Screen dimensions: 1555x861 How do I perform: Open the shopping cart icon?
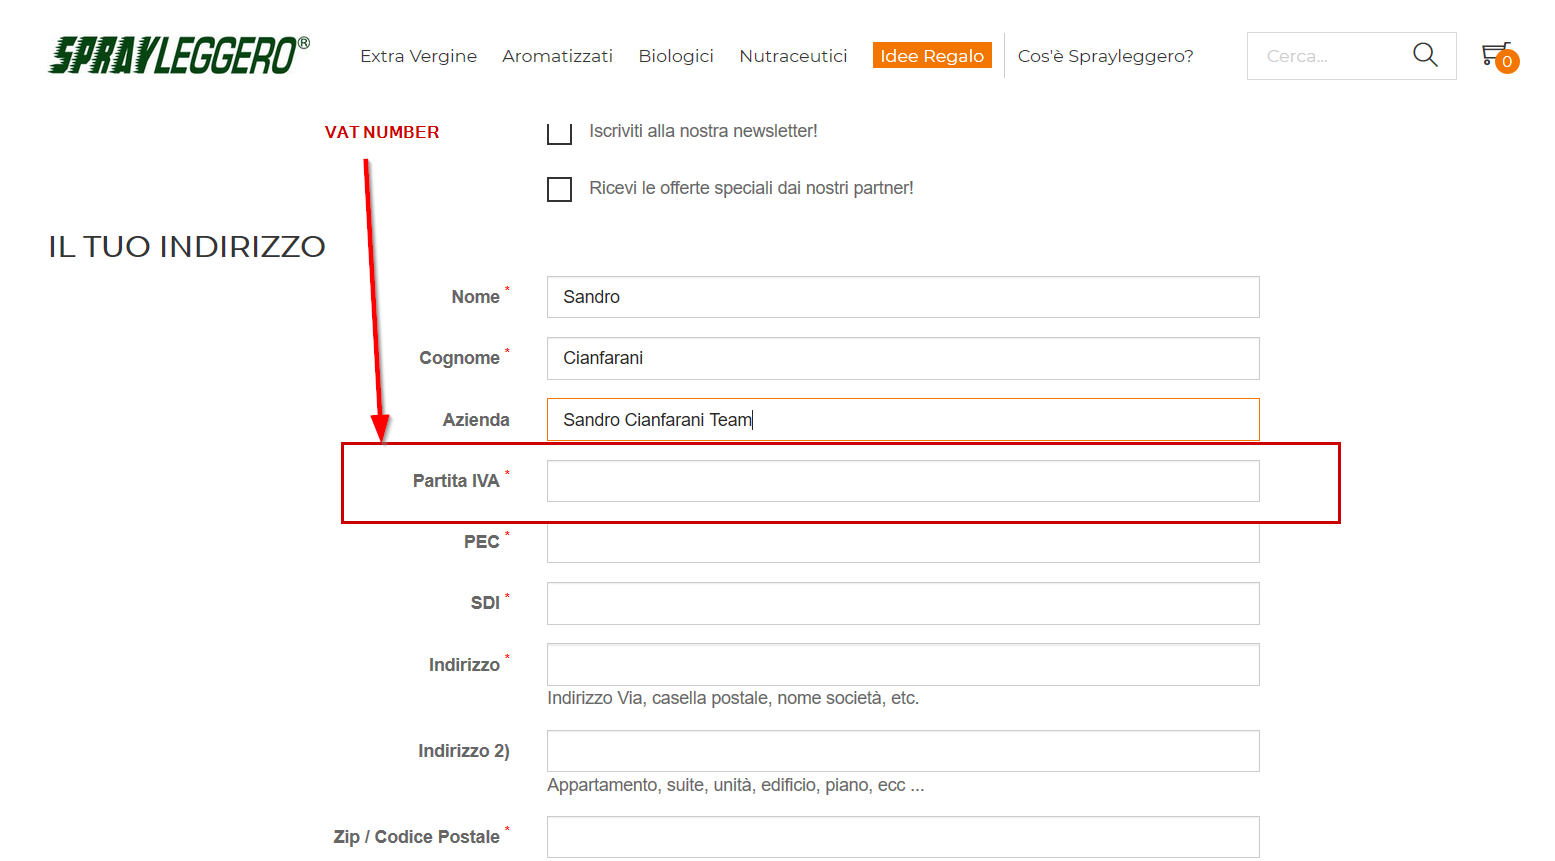click(1499, 56)
